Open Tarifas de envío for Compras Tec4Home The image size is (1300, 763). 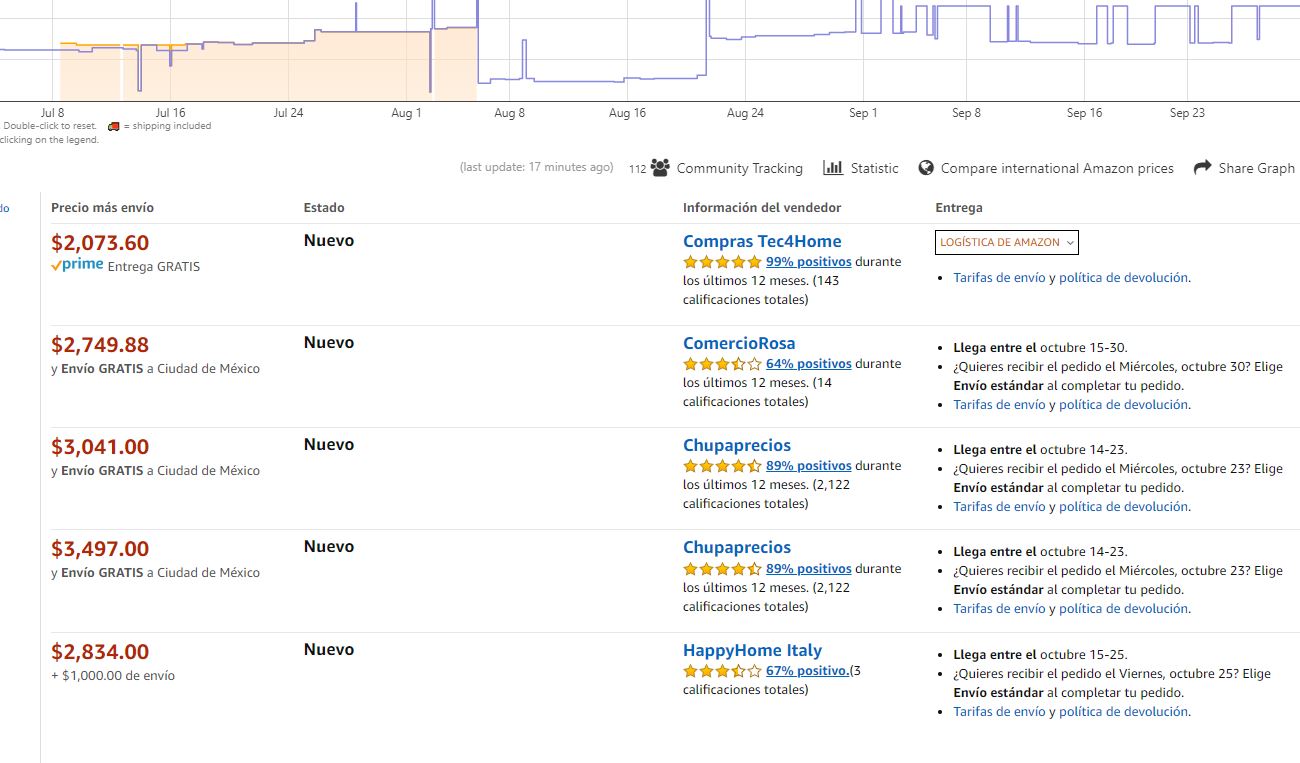pyautogui.click(x=999, y=278)
